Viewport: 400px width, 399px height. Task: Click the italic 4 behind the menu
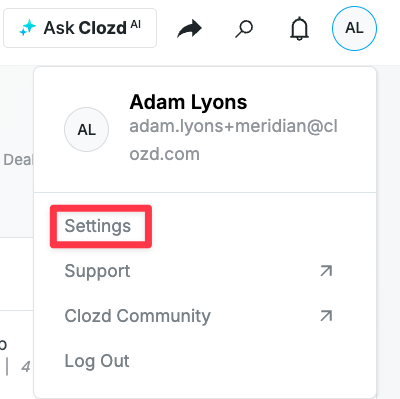(x=26, y=367)
